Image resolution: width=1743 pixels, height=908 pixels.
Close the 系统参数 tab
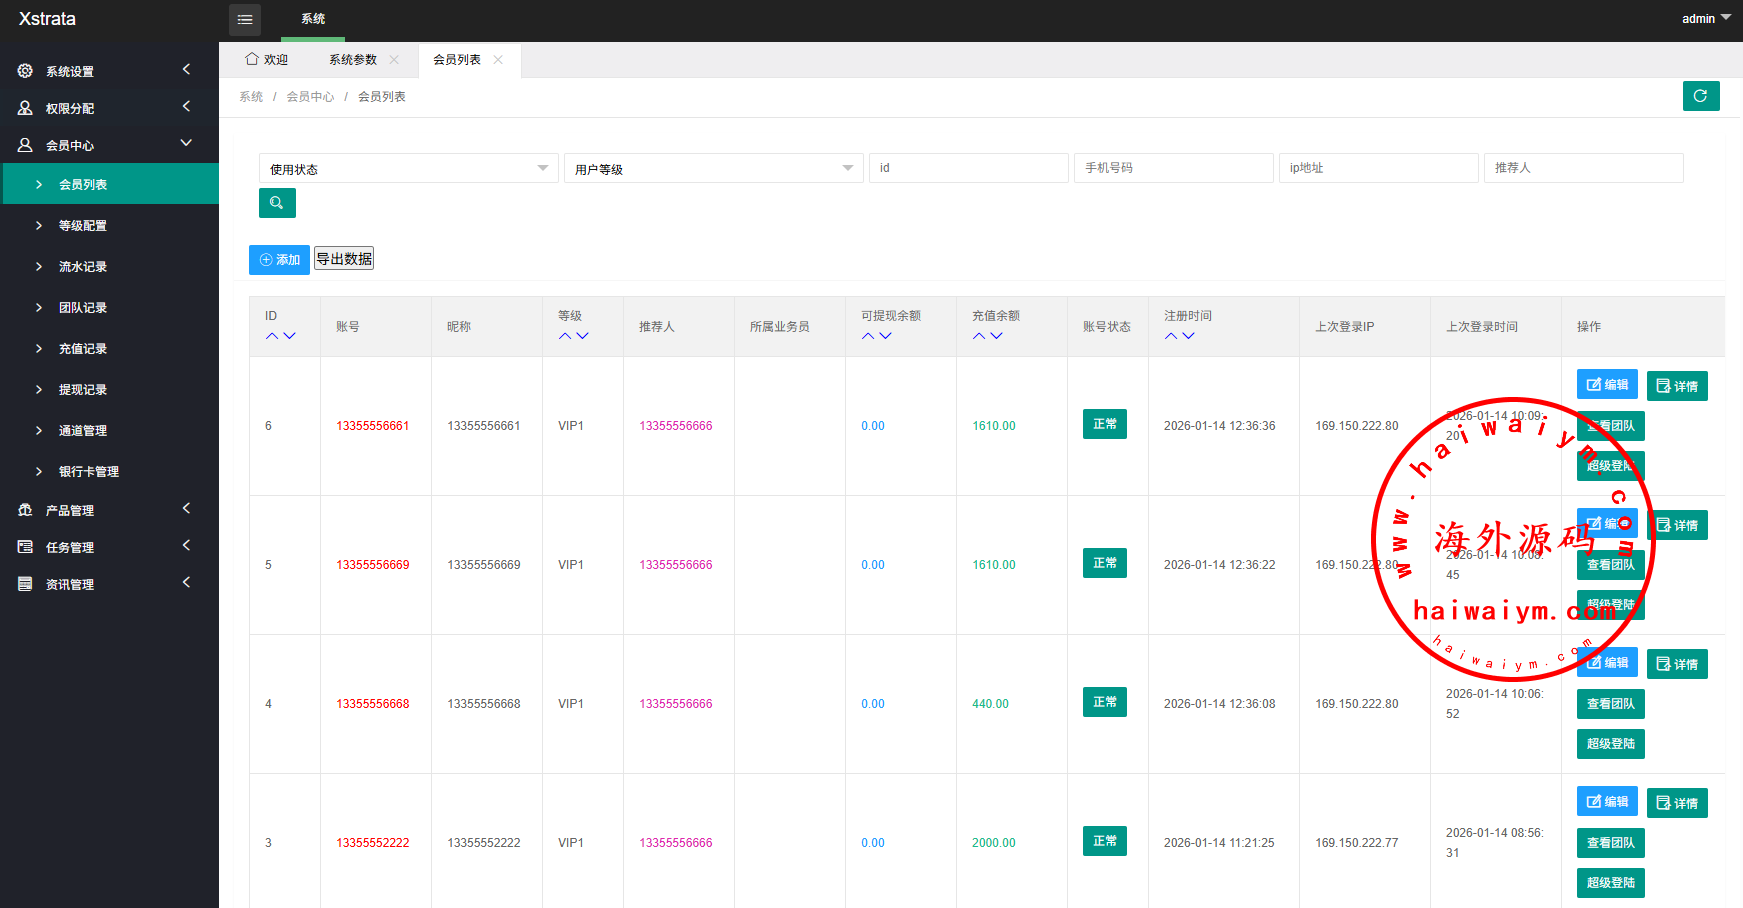[x=394, y=60]
